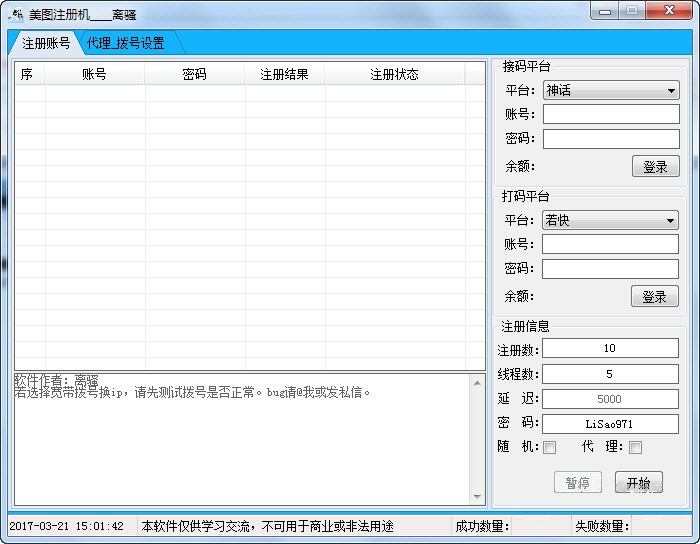The image size is (700, 544).
Task: Sort by the 序 column header
Action: point(27,74)
